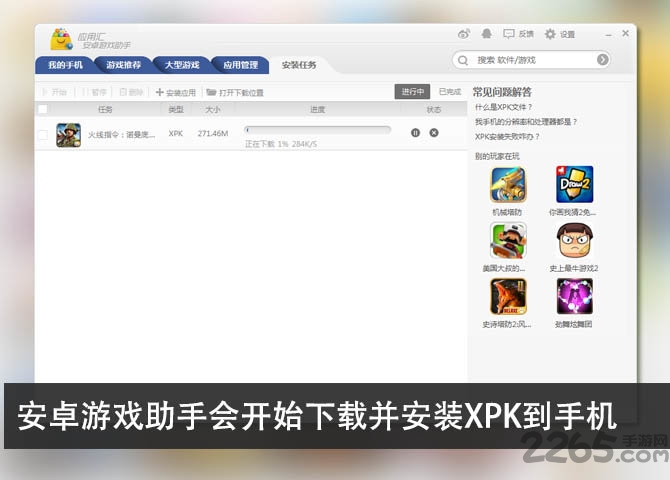
Task: Click the 应用汇 shopping bag logo
Action: 62,39
